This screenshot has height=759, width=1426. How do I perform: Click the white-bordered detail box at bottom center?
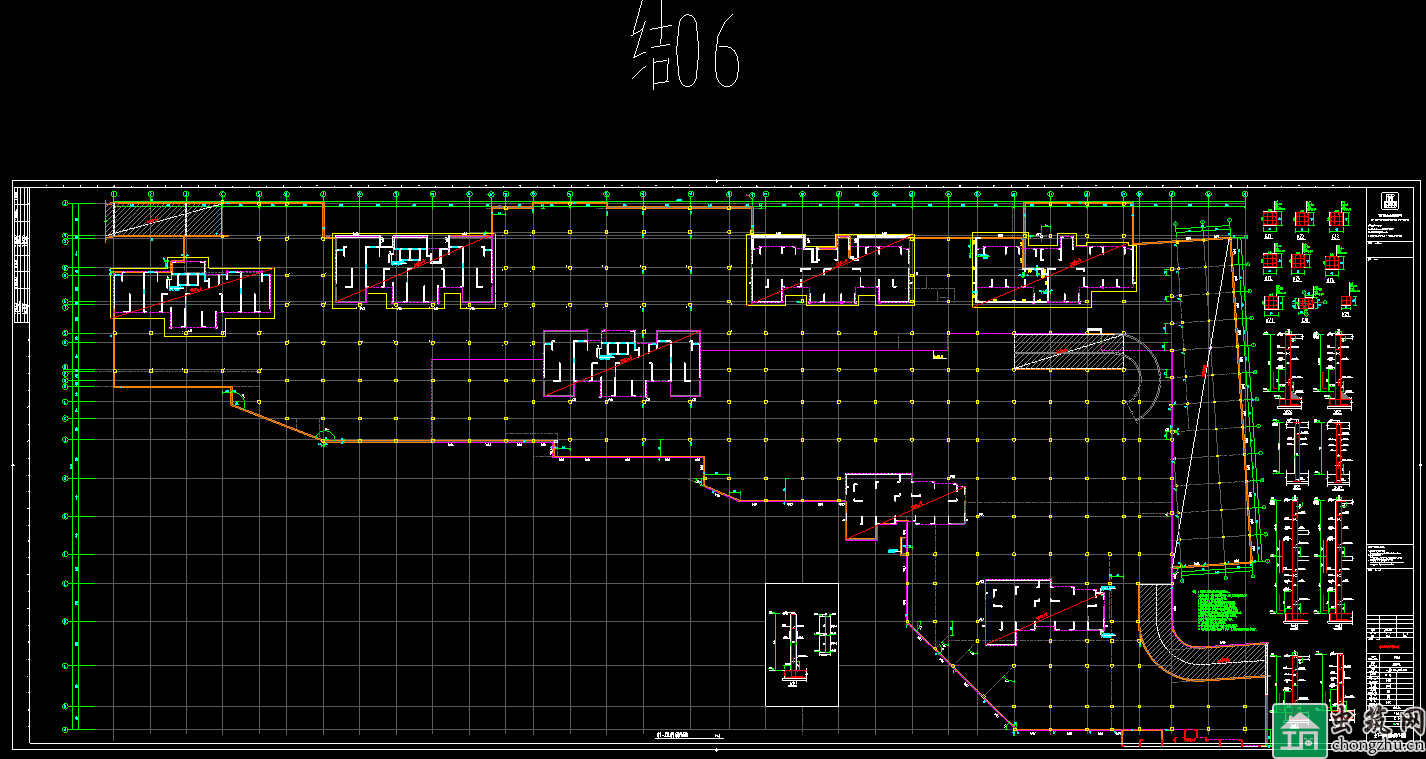click(x=801, y=644)
